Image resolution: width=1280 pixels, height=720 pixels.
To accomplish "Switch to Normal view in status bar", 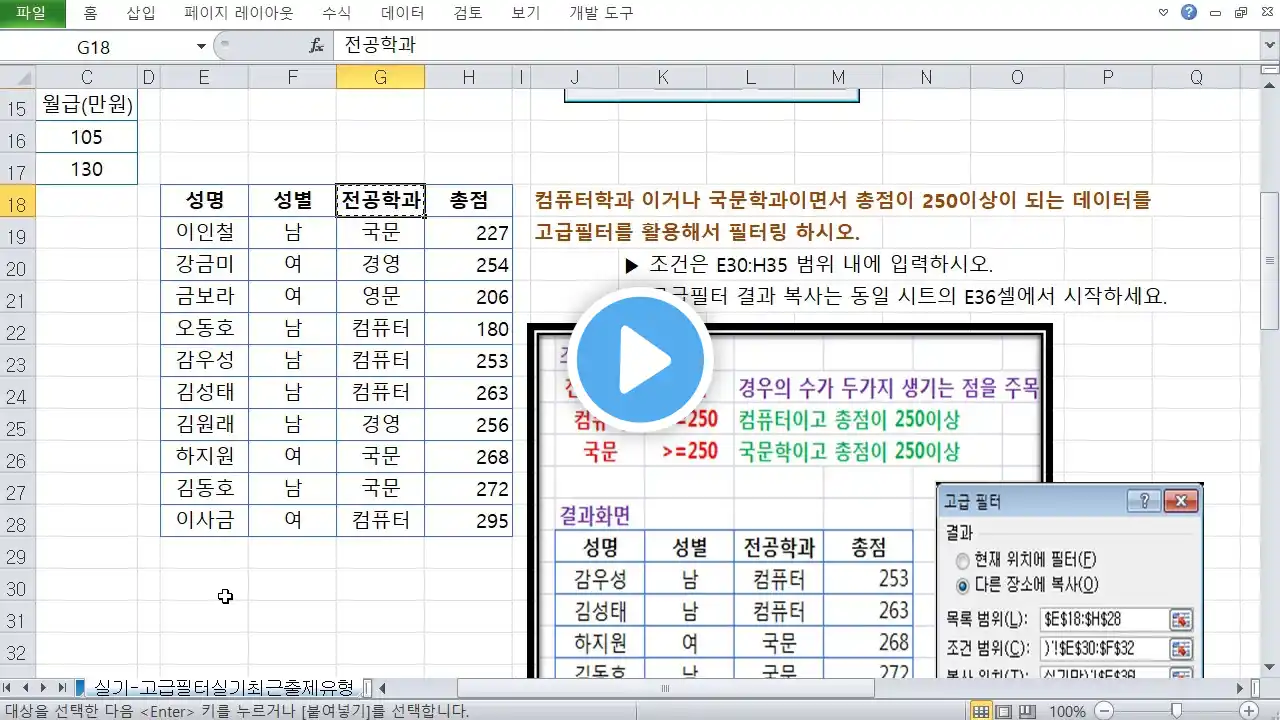I will (981, 711).
